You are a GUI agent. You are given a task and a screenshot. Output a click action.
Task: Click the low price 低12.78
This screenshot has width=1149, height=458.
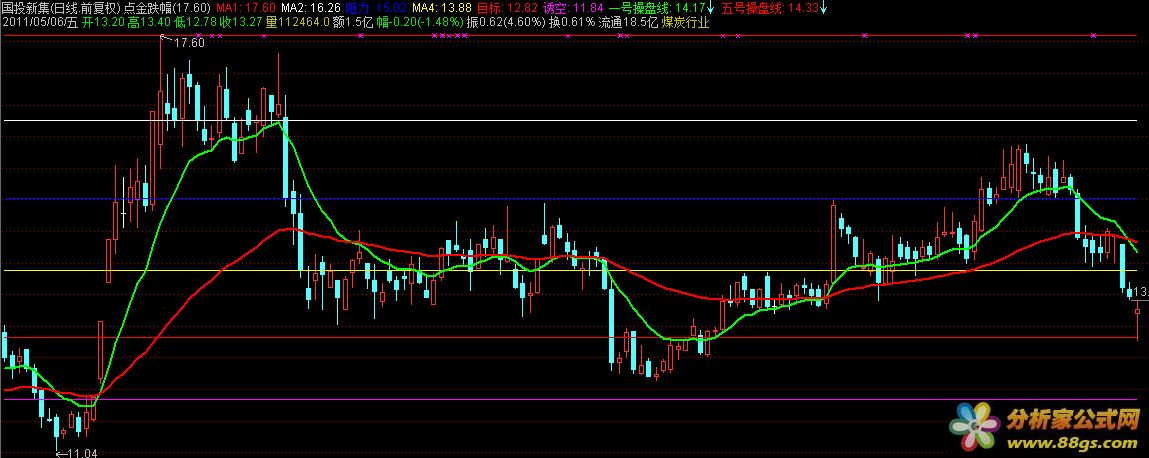pos(196,23)
